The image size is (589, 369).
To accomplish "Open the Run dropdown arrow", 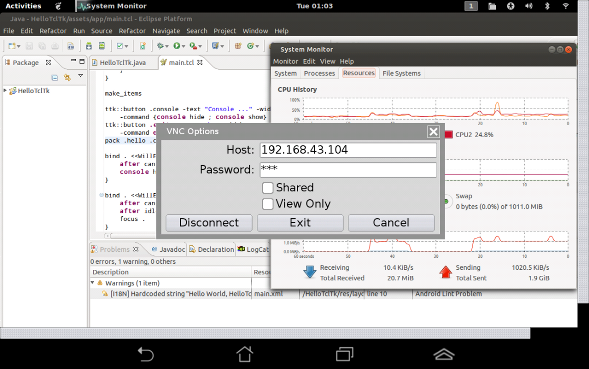I will pos(183,46).
